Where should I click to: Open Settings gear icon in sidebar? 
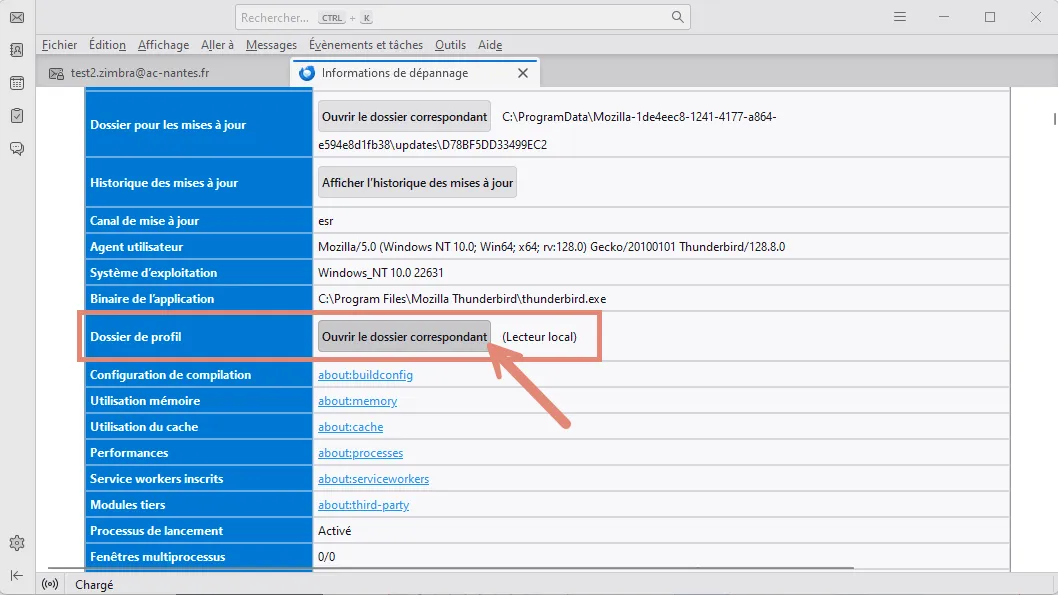[x=17, y=542]
